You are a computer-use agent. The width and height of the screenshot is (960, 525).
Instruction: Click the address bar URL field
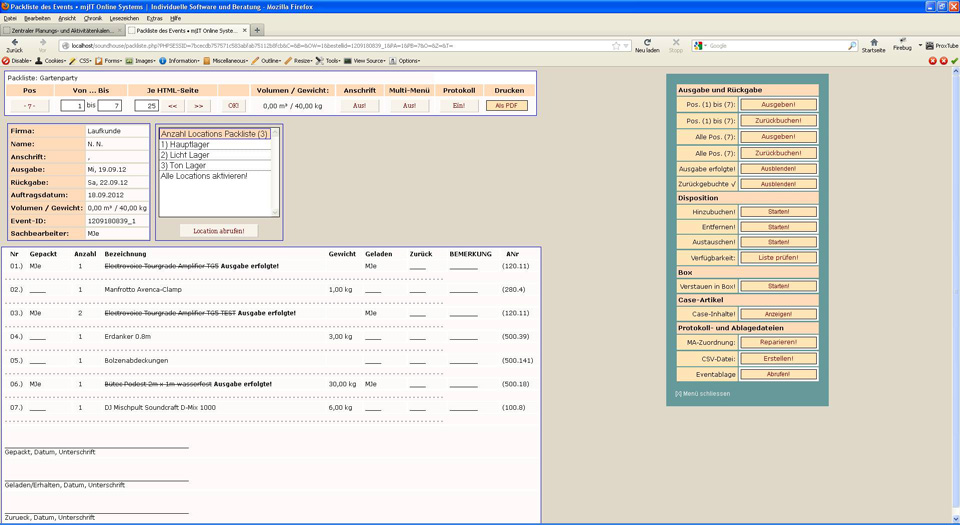[x=340, y=46]
